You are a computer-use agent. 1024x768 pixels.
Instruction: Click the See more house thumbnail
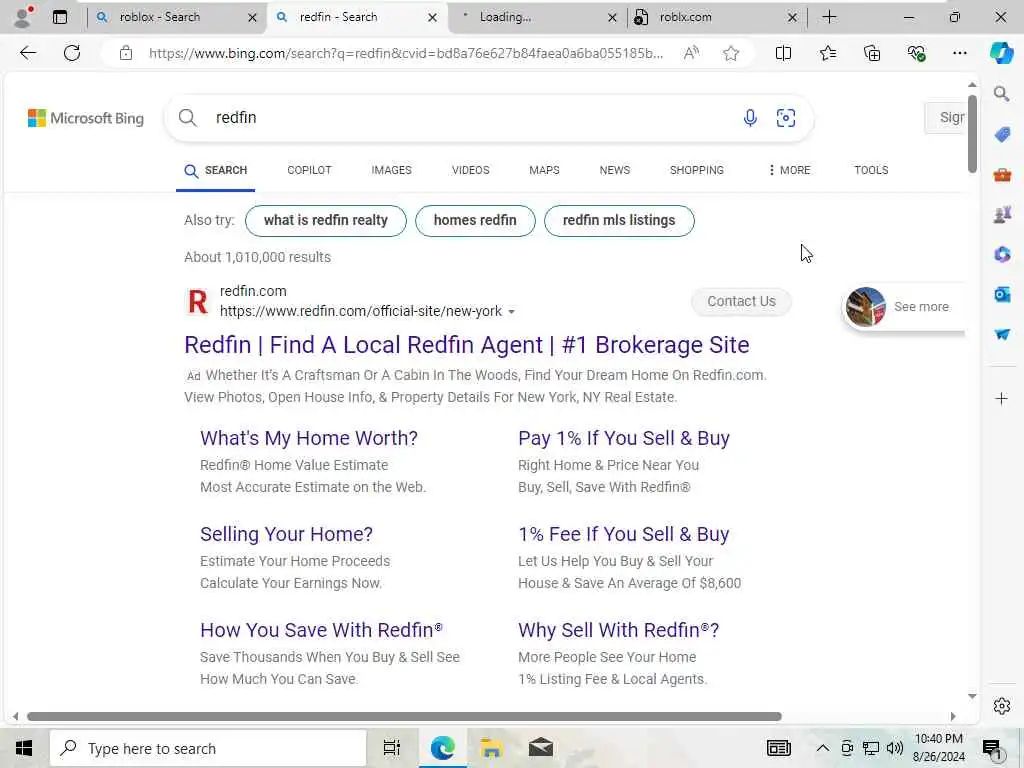click(865, 307)
